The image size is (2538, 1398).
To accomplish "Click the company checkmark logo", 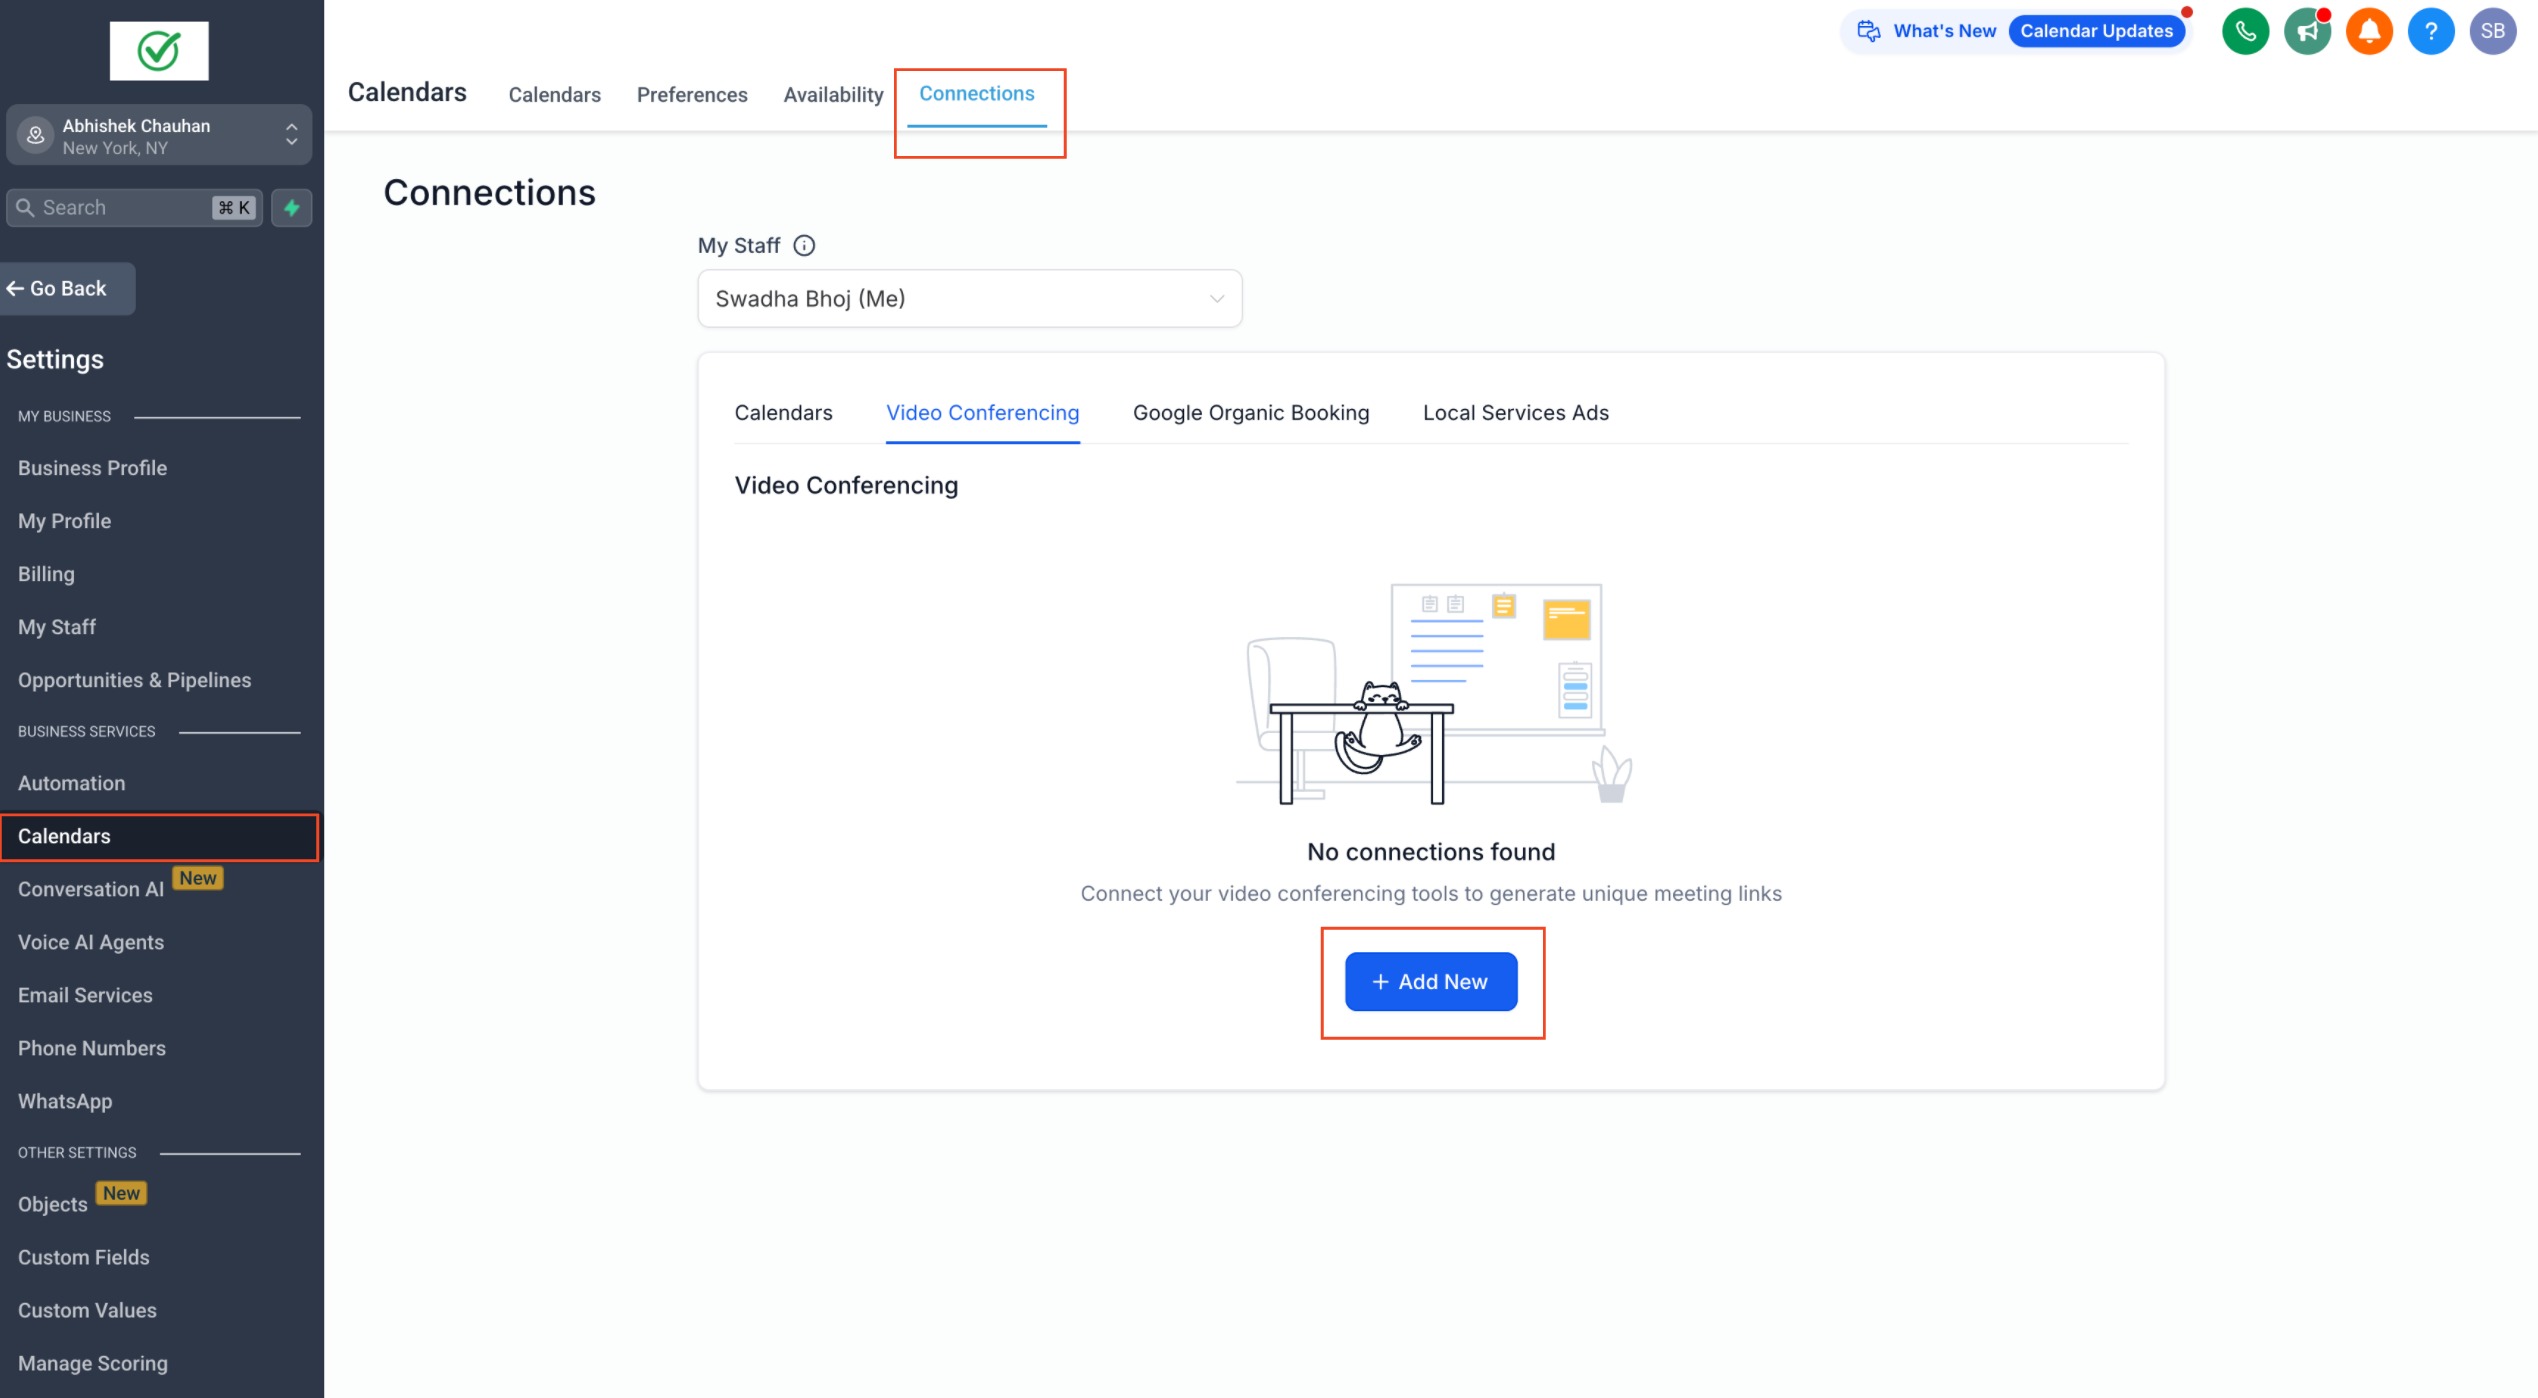I will coord(159,51).
